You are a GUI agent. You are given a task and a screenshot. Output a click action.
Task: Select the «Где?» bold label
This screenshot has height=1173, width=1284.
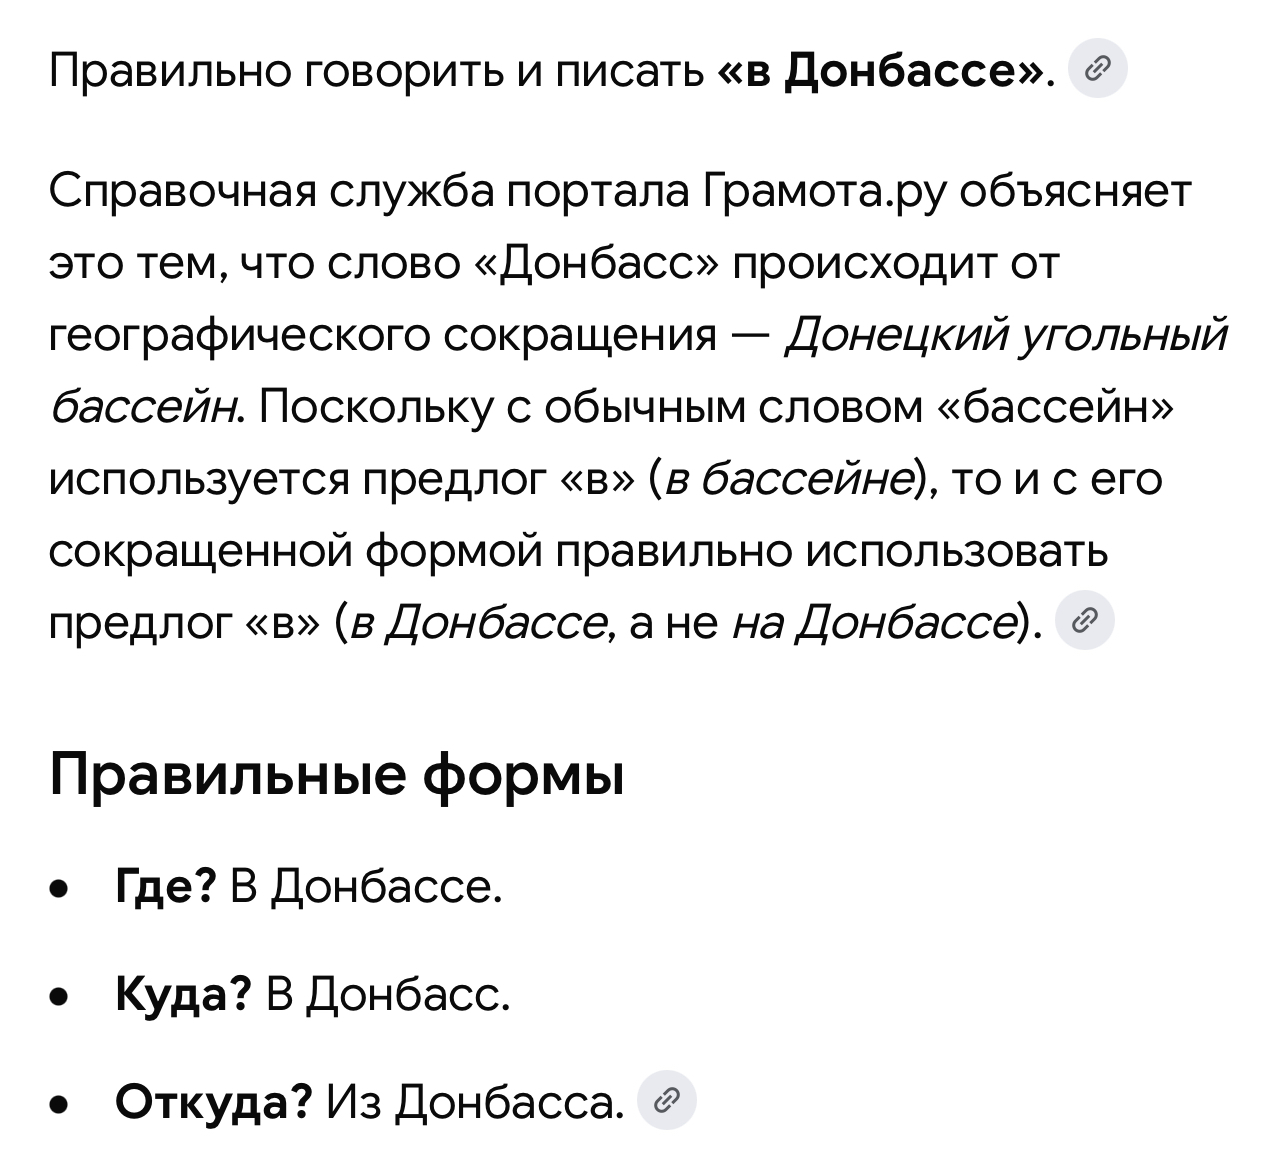point(166,885)
